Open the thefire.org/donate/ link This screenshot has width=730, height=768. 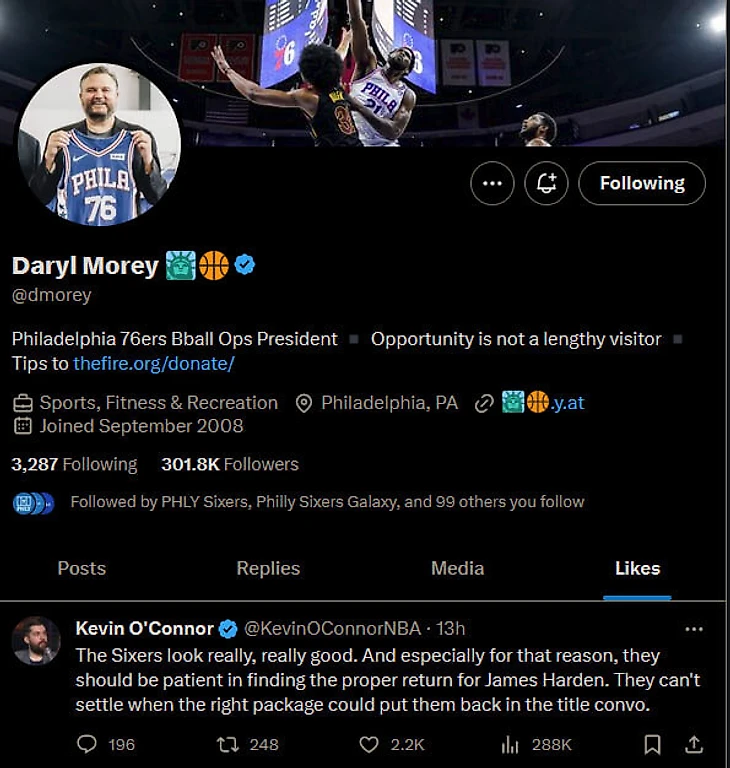tap(154, 363)
